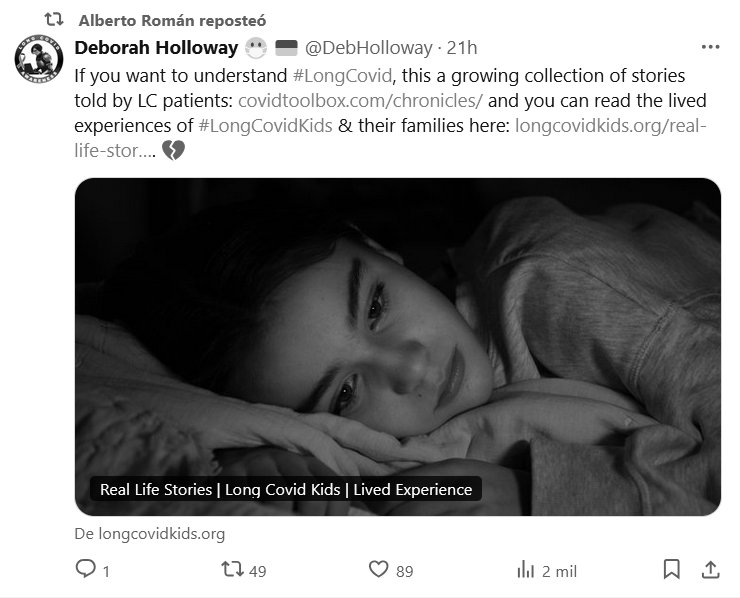Open the longcovidkids.org real-life stories link
The image size is (740, 598).
point(610,126)
